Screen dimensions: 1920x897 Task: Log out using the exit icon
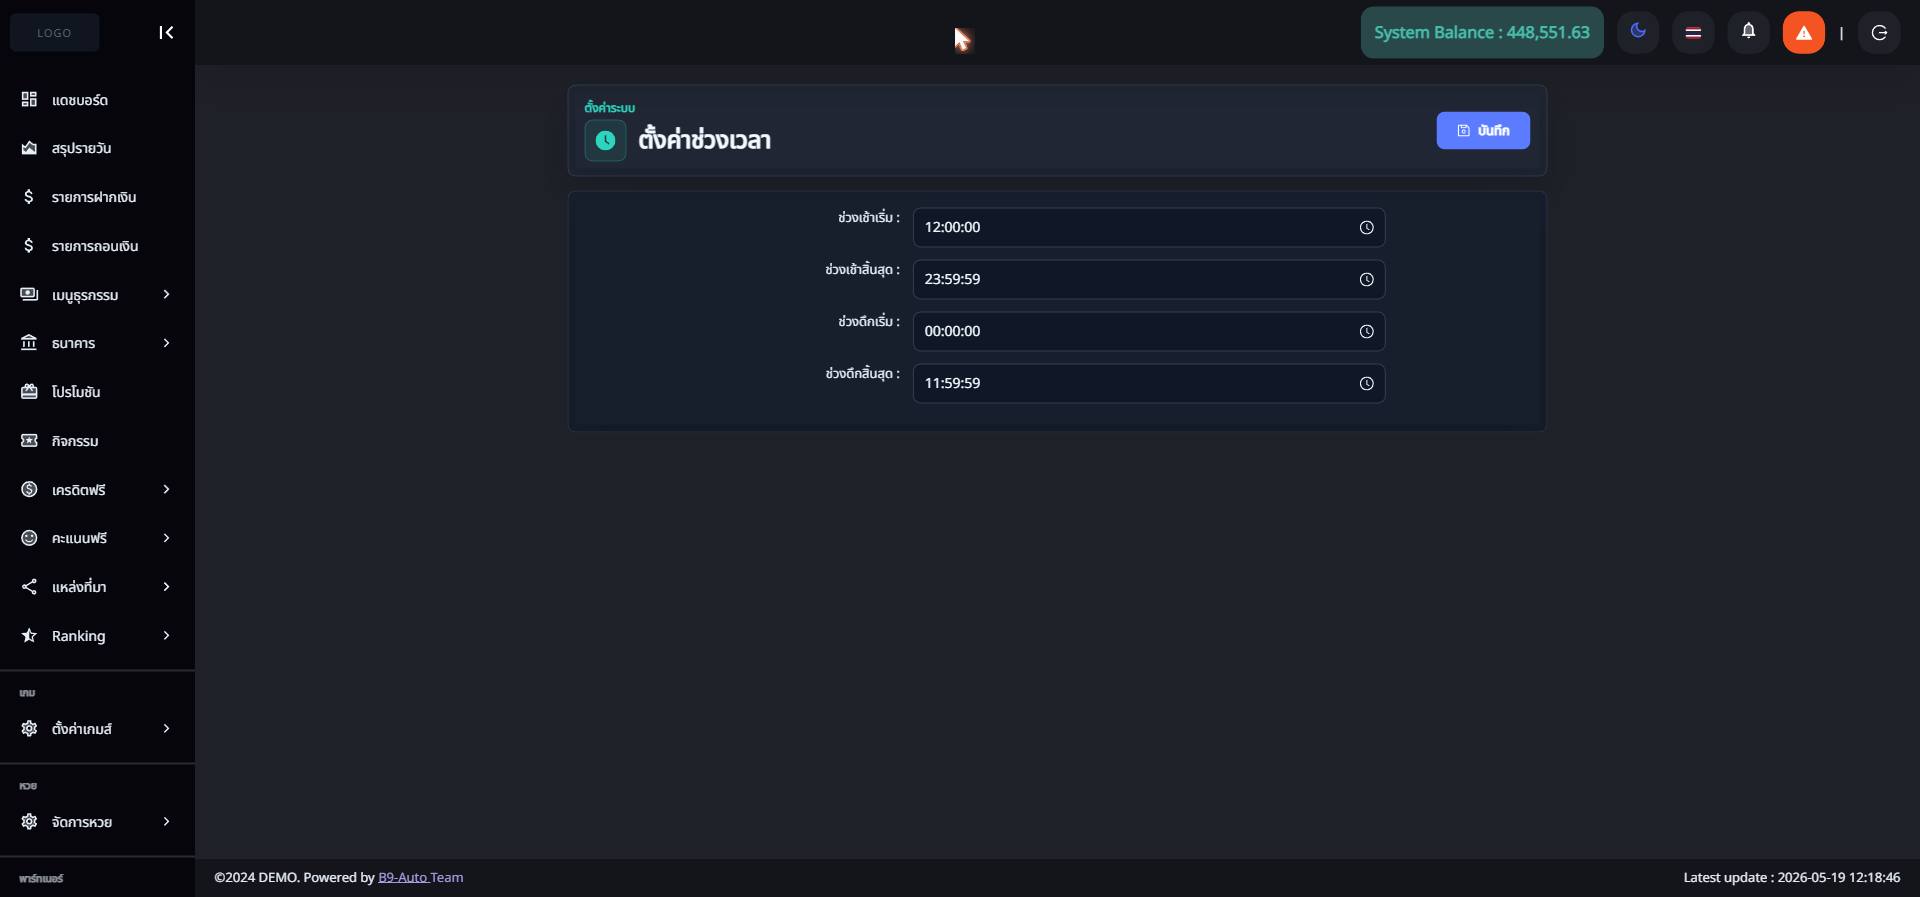pyautogui.click(x=1879, y=32)
